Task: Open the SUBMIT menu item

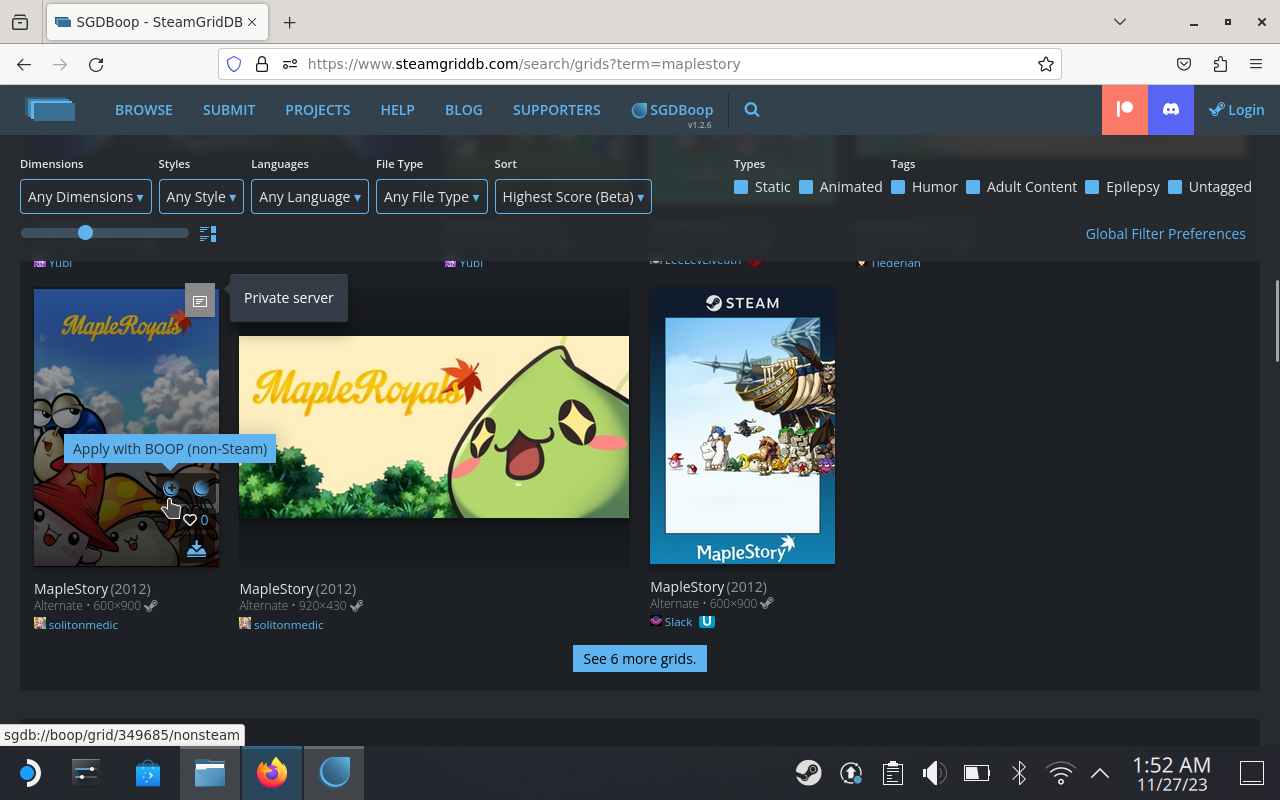Action: pos(229,110)
